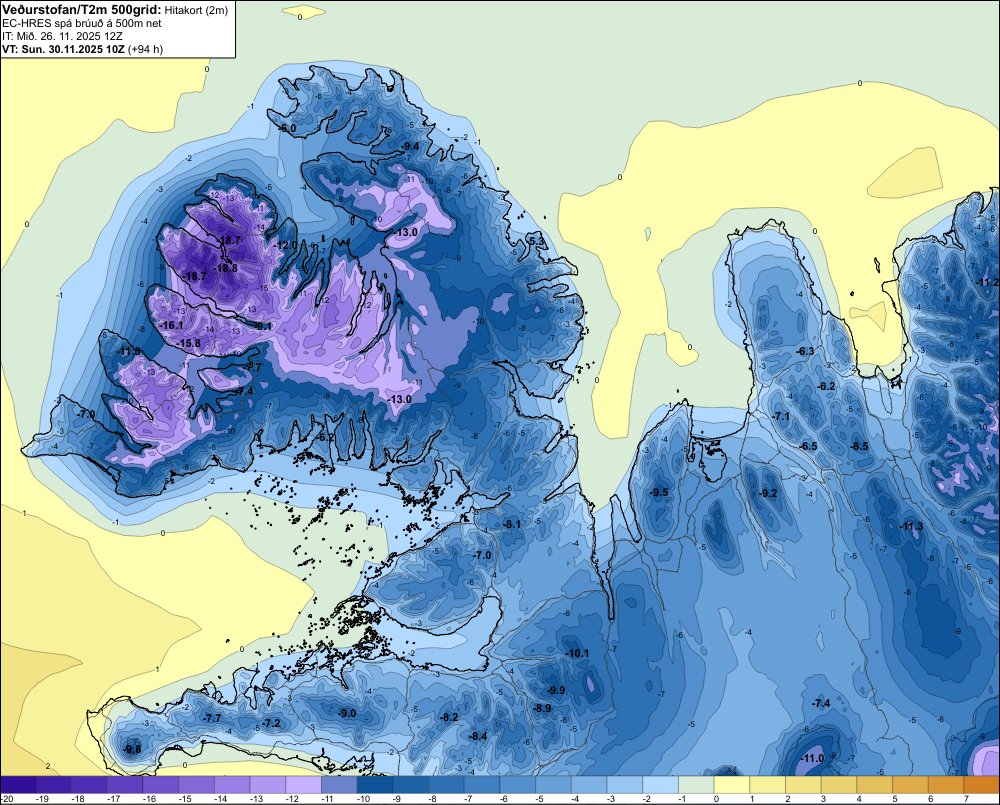Image resolution: width=1000 pixels, height=805 pixels.
Task: Click the -7.2 temperature value
Action: (271, 723)
